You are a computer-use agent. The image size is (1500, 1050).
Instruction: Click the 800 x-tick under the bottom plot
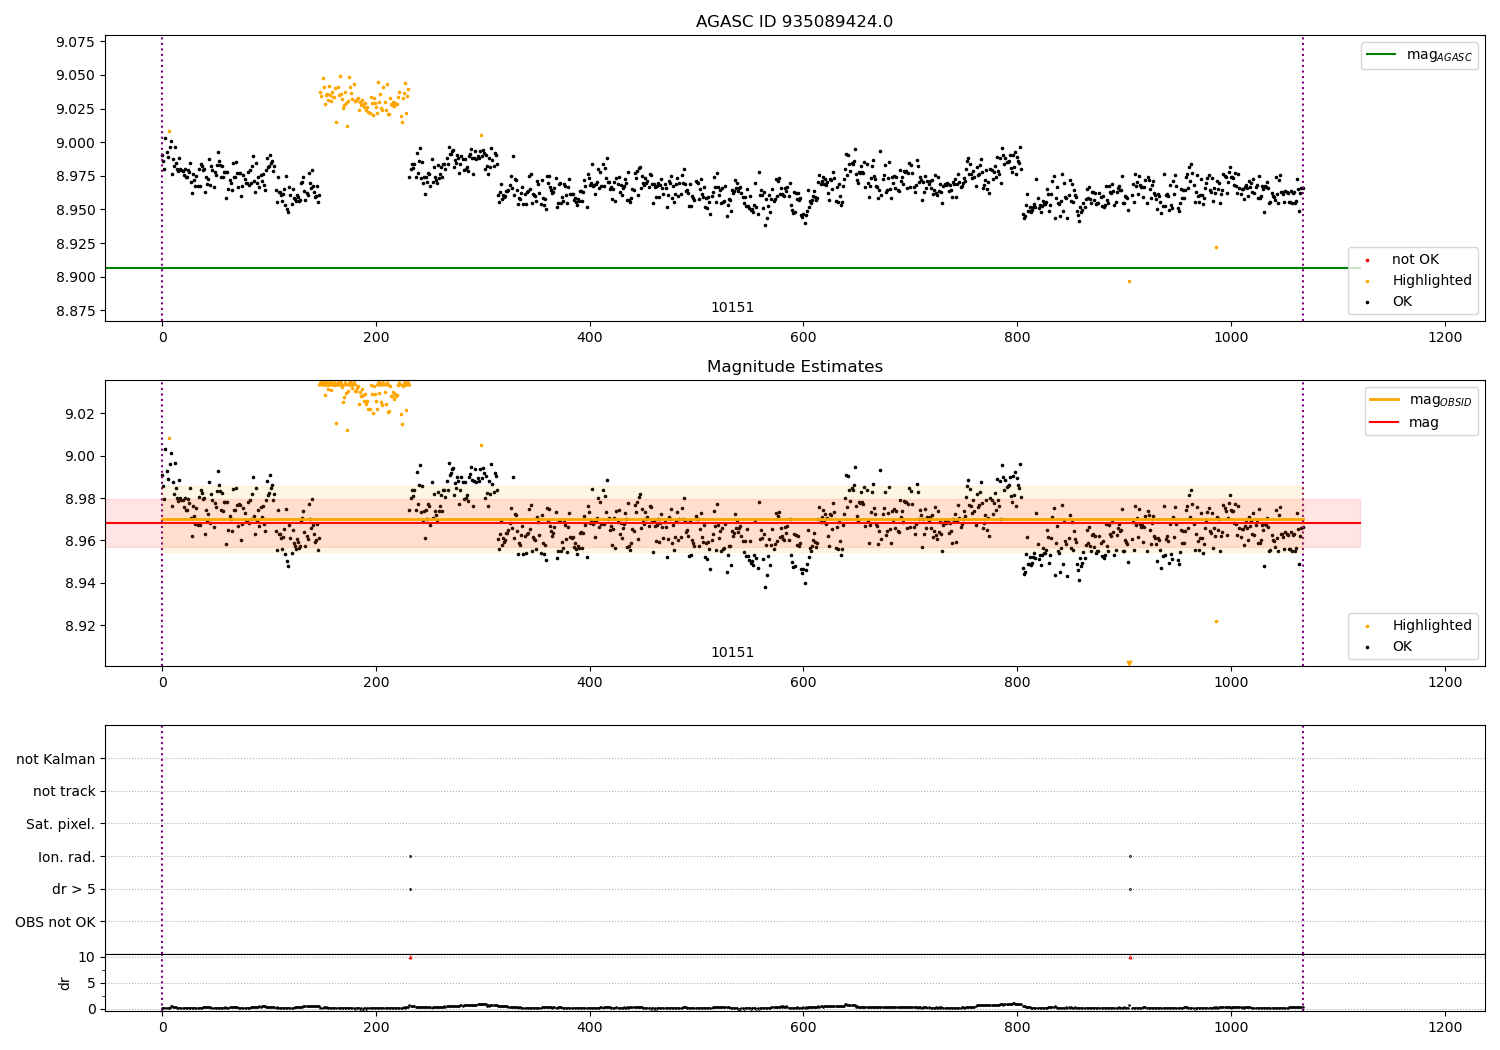point(1017,1026)
